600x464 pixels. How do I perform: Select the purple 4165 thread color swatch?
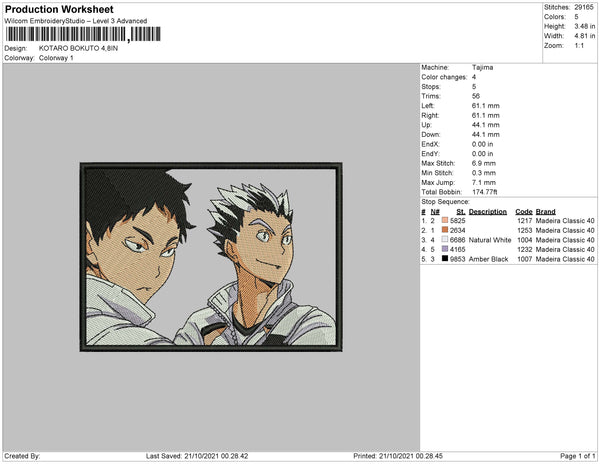click(445, 249)
